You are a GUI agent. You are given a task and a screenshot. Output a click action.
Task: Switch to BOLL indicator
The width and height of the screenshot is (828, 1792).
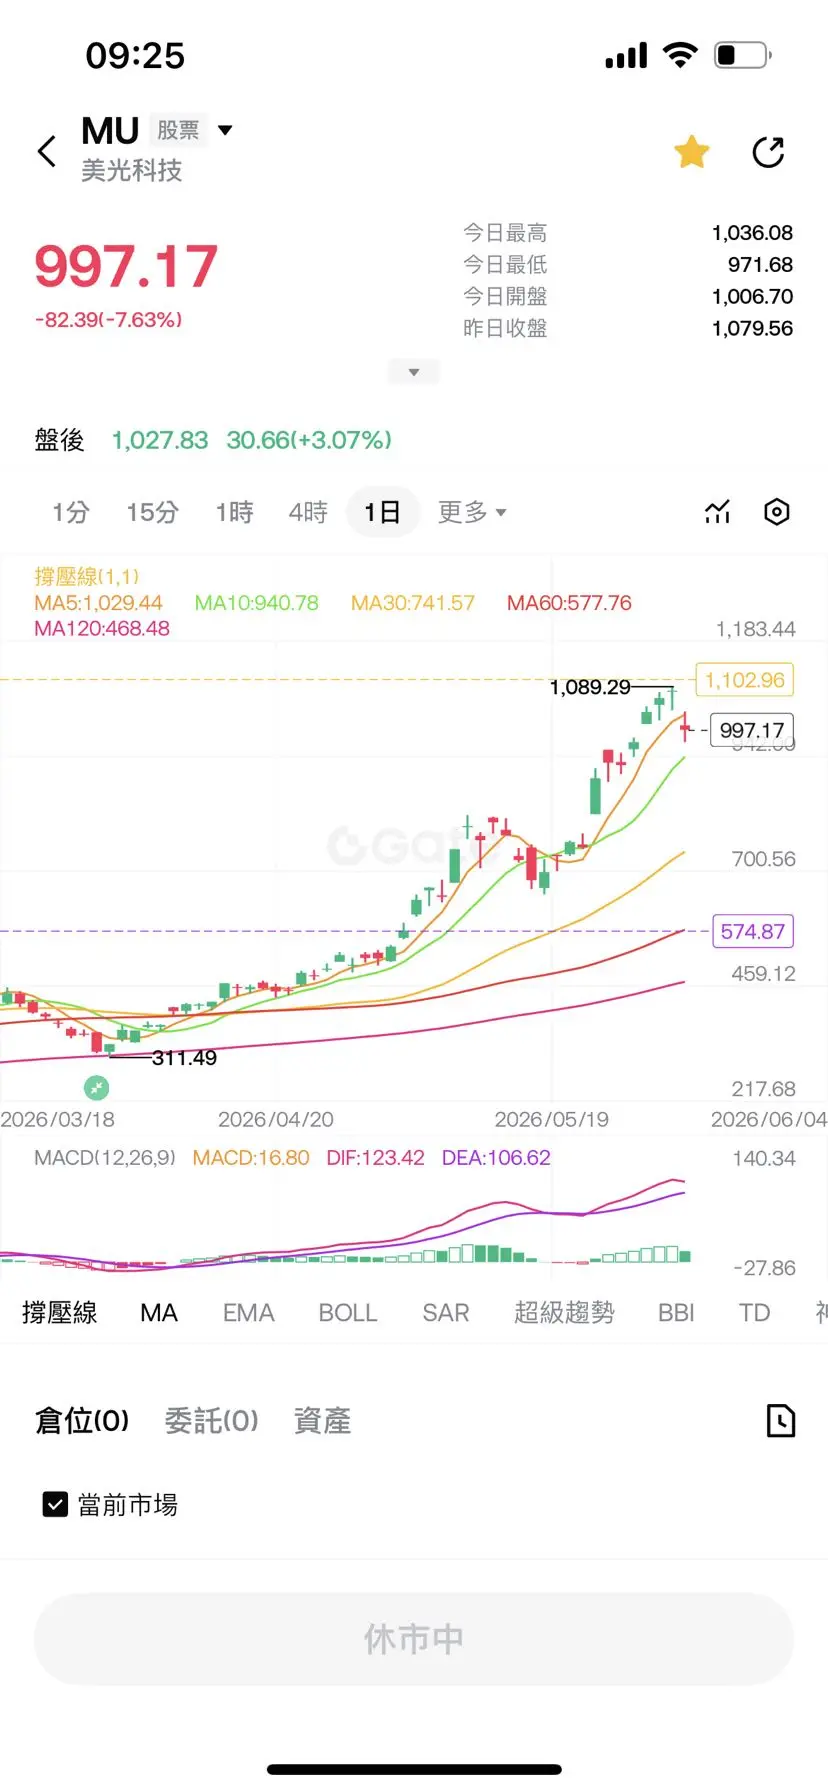click(347, 1312)
